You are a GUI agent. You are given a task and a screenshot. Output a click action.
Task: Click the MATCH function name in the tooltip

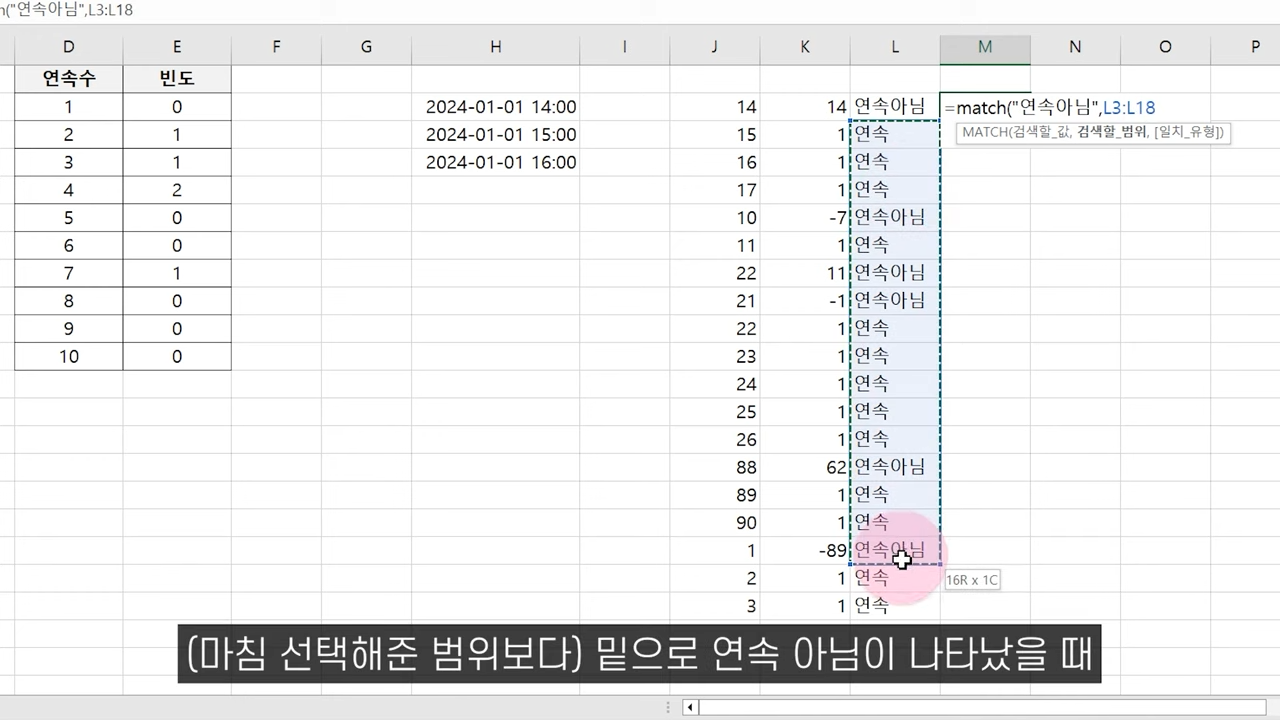[x=985, y=132]
